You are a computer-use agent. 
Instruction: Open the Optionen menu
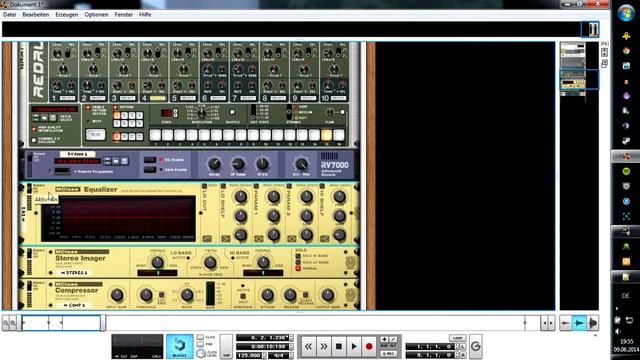pos(96,14)
